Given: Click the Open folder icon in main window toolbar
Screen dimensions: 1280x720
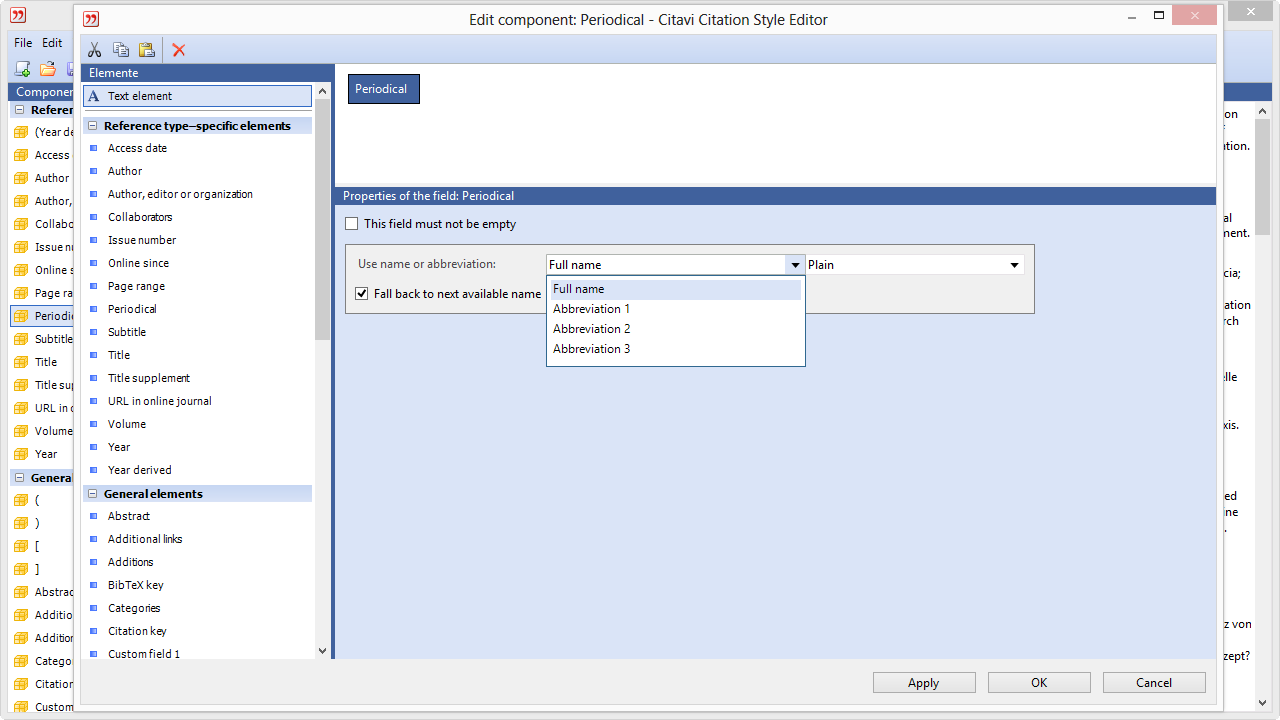Looking at the screenshot, I should 47,69.
